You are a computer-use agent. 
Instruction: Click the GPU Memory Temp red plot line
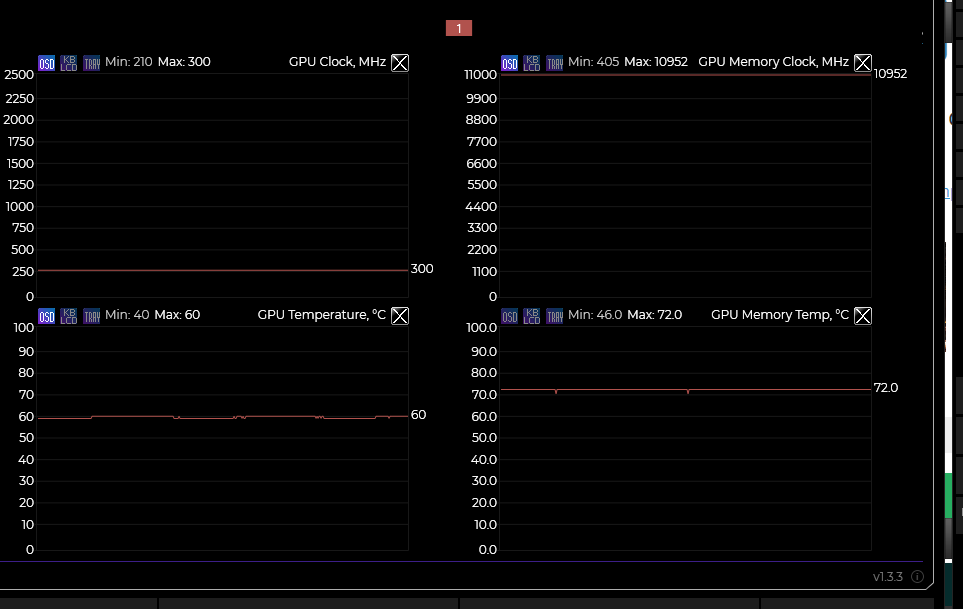[686, 389]
